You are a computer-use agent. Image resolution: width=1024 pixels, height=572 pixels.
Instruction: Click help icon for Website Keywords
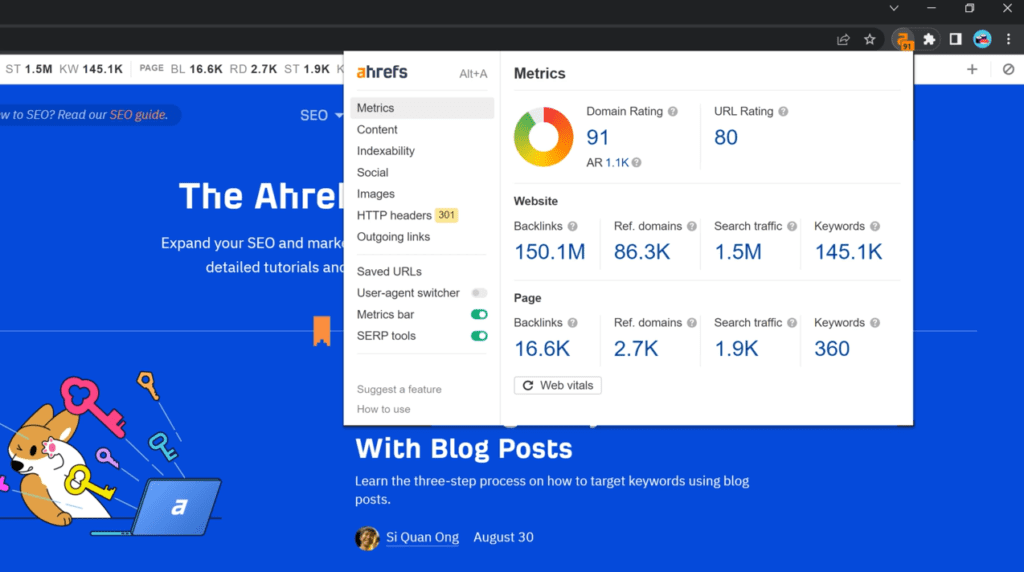(875, 227)
